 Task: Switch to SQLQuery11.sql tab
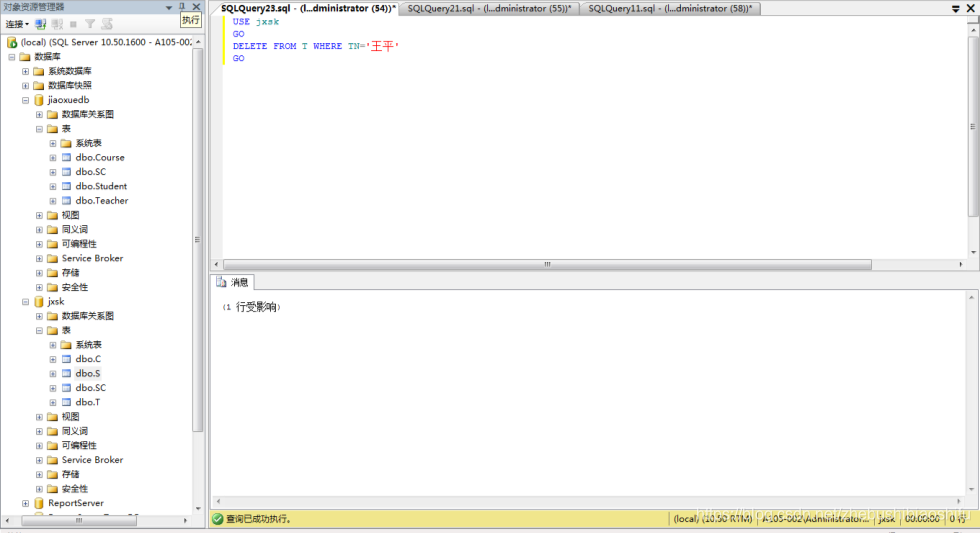pyautogui.click(x=670, y=8)
